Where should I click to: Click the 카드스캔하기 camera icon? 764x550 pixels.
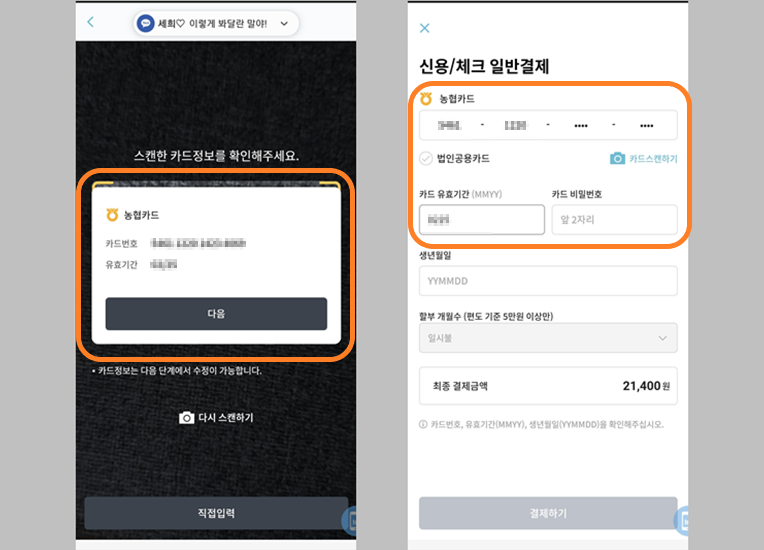tap(617, 159)
